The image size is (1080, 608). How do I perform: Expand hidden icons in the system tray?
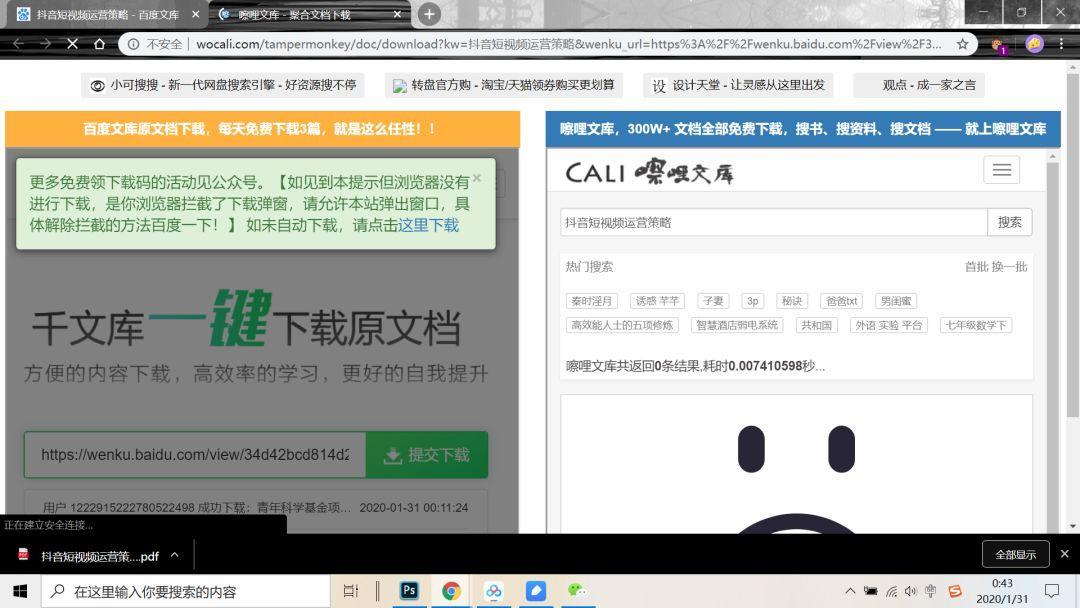[x=850, y=591]
